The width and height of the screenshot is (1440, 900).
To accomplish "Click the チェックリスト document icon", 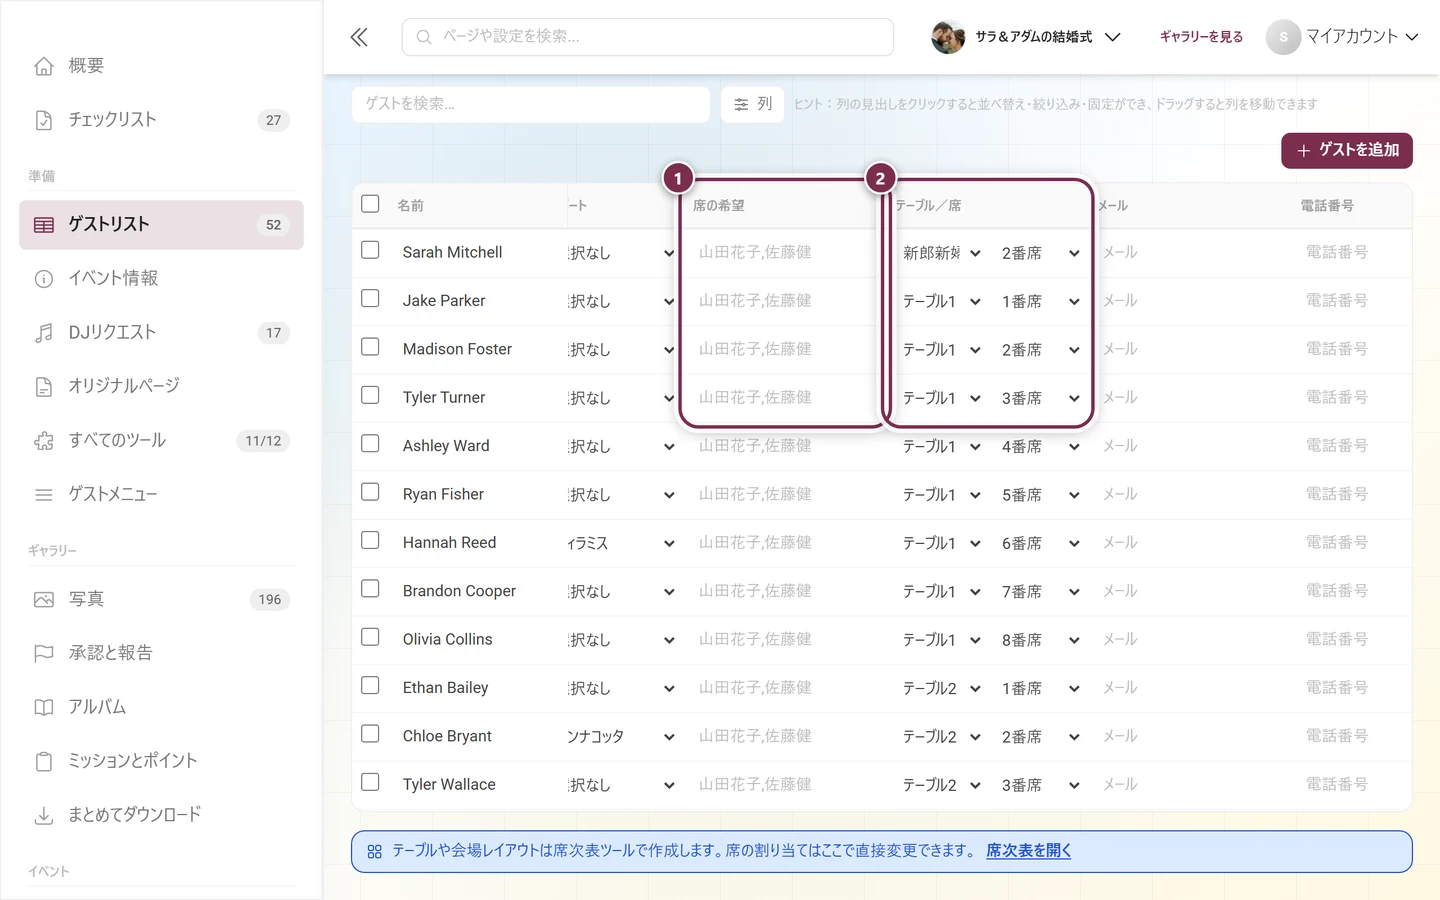I will tap(44, 120).
